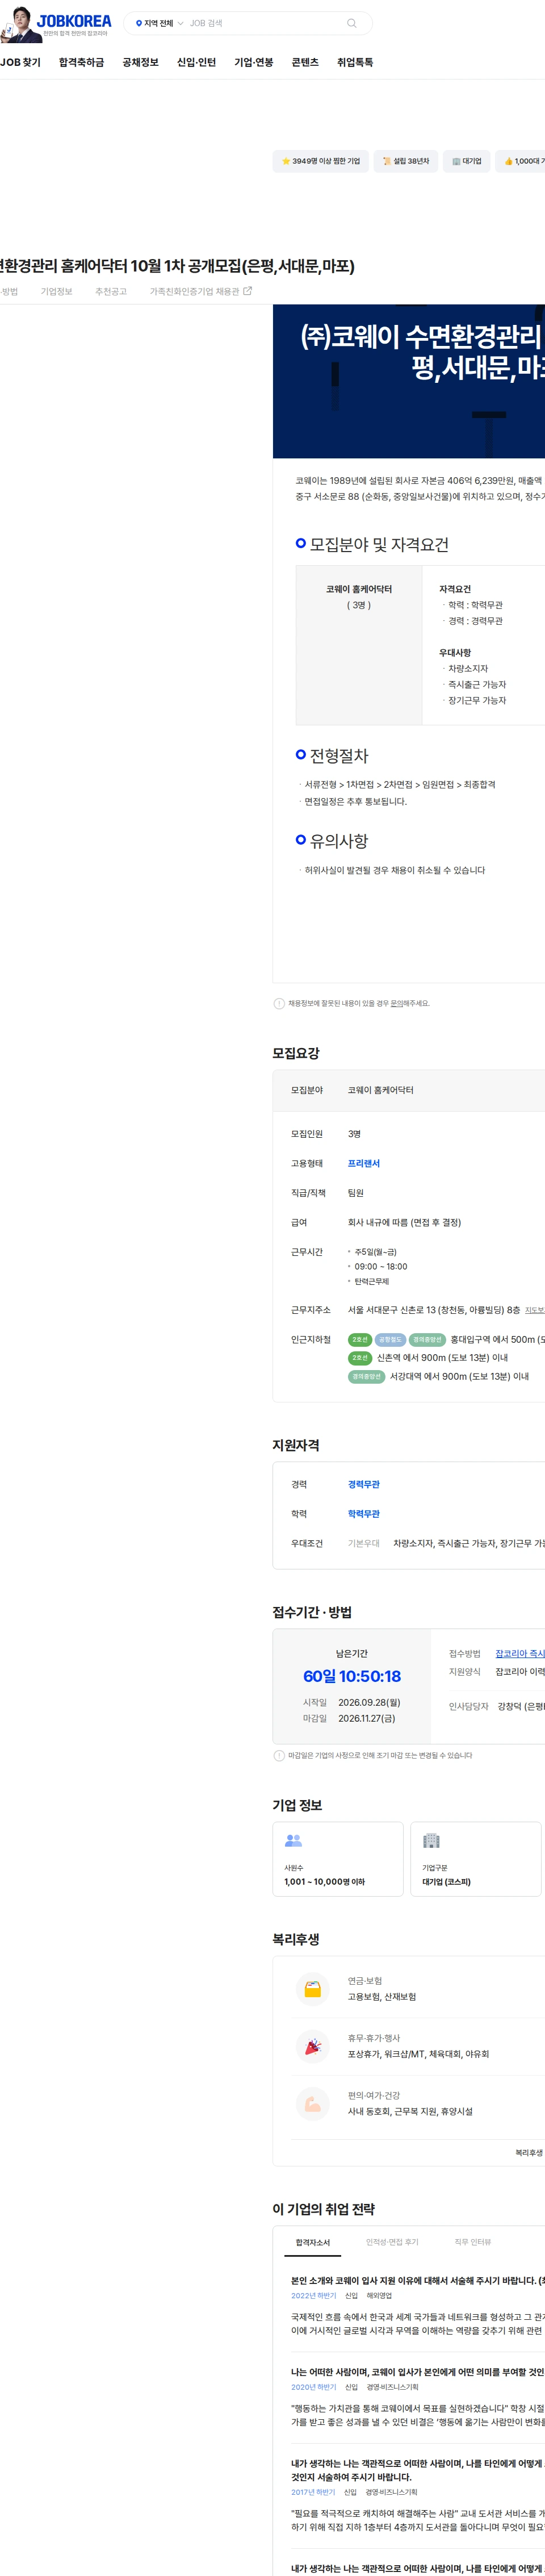Open the 복리후생 more link
Image resolution: width=545 pixels, height=2576 pixels.
pos(530,2153)
